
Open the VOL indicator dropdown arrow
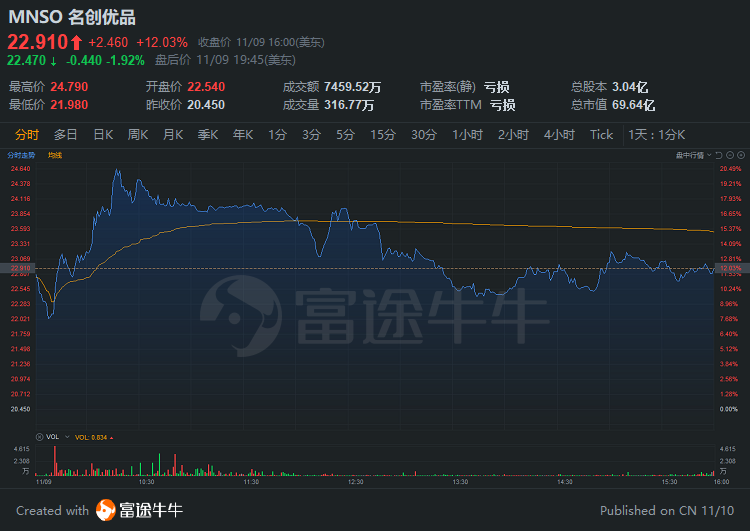(67, 437)
